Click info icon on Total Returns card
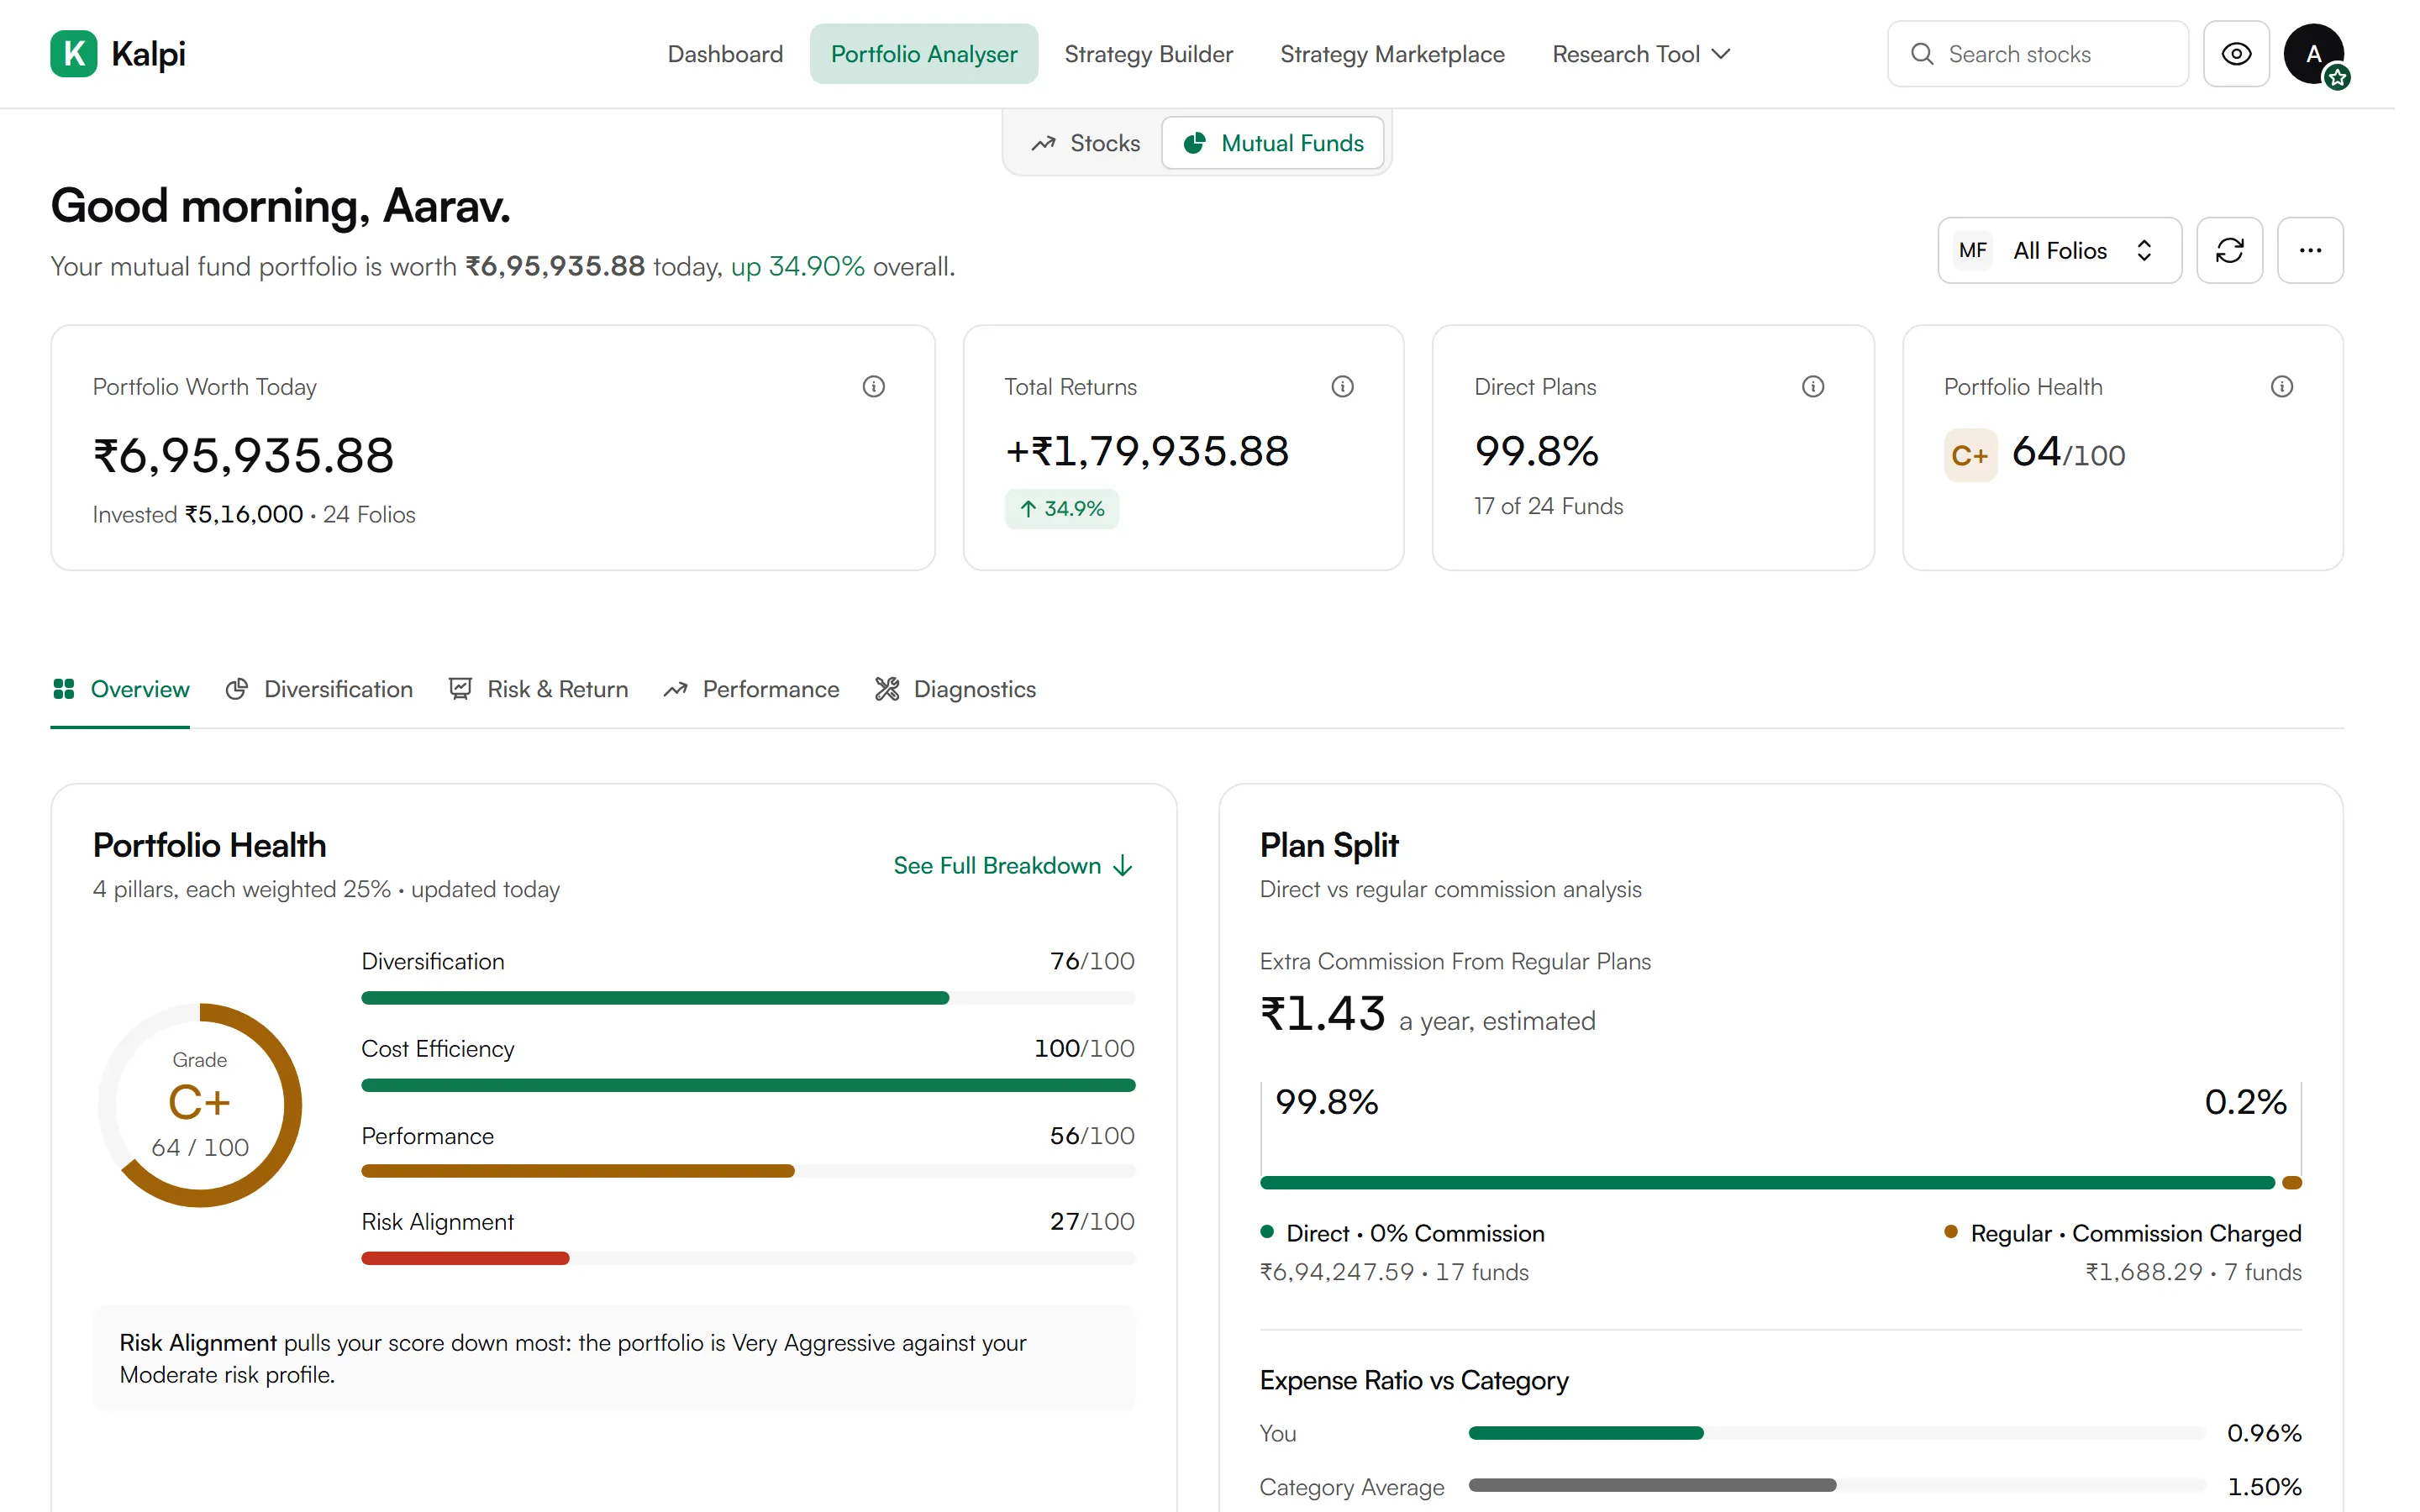The width and height of the screenshot is (2420, 1512). [1342, 387]
